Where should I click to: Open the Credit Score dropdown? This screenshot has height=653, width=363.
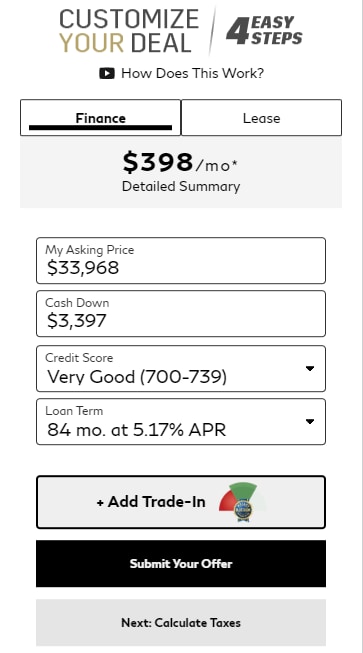[181, 369]
